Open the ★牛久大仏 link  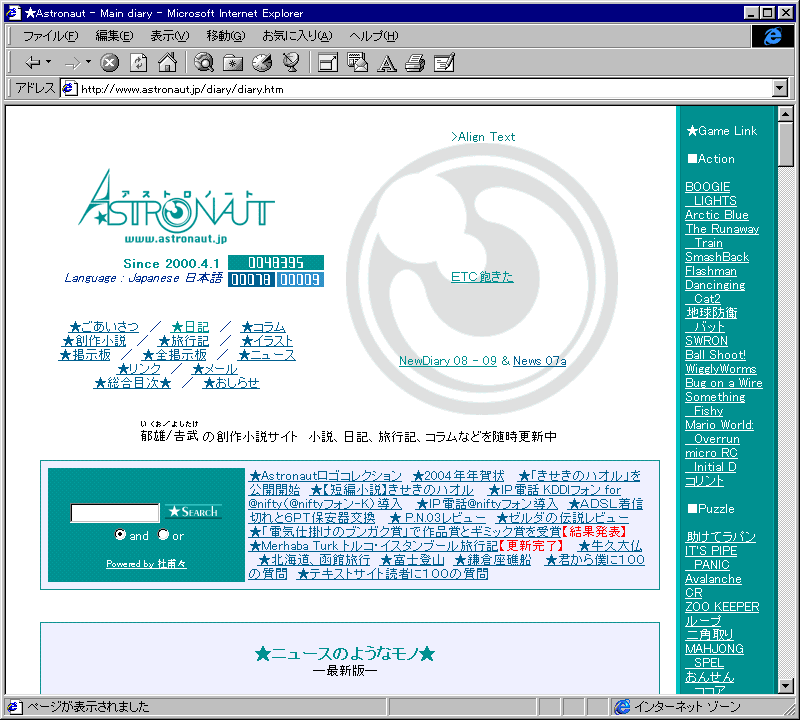610,545
